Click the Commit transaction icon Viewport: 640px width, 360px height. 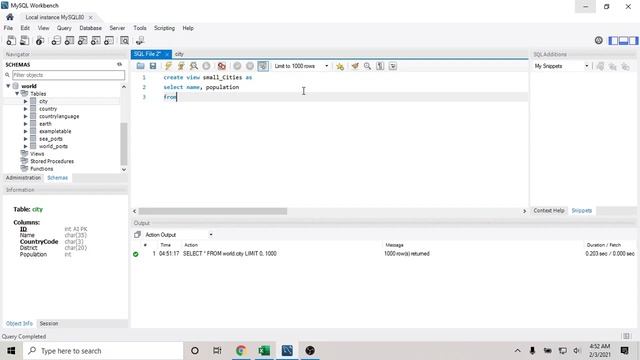237,66
